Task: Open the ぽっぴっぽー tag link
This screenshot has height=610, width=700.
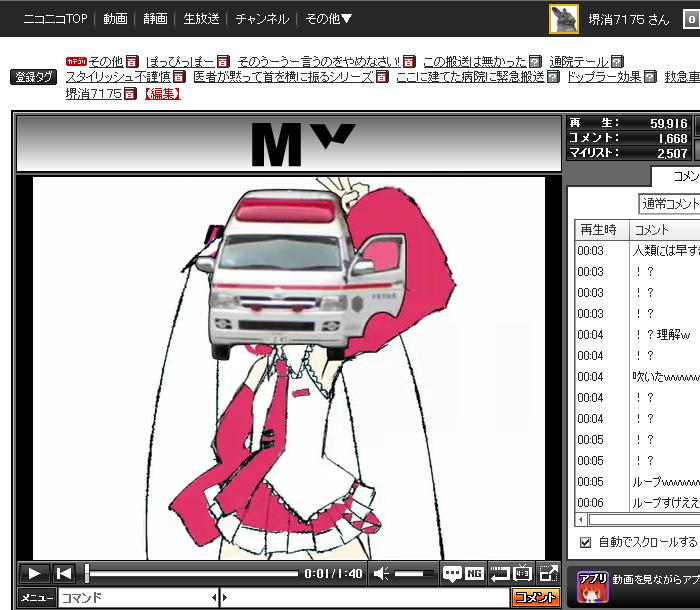Action: pos(180,61)
